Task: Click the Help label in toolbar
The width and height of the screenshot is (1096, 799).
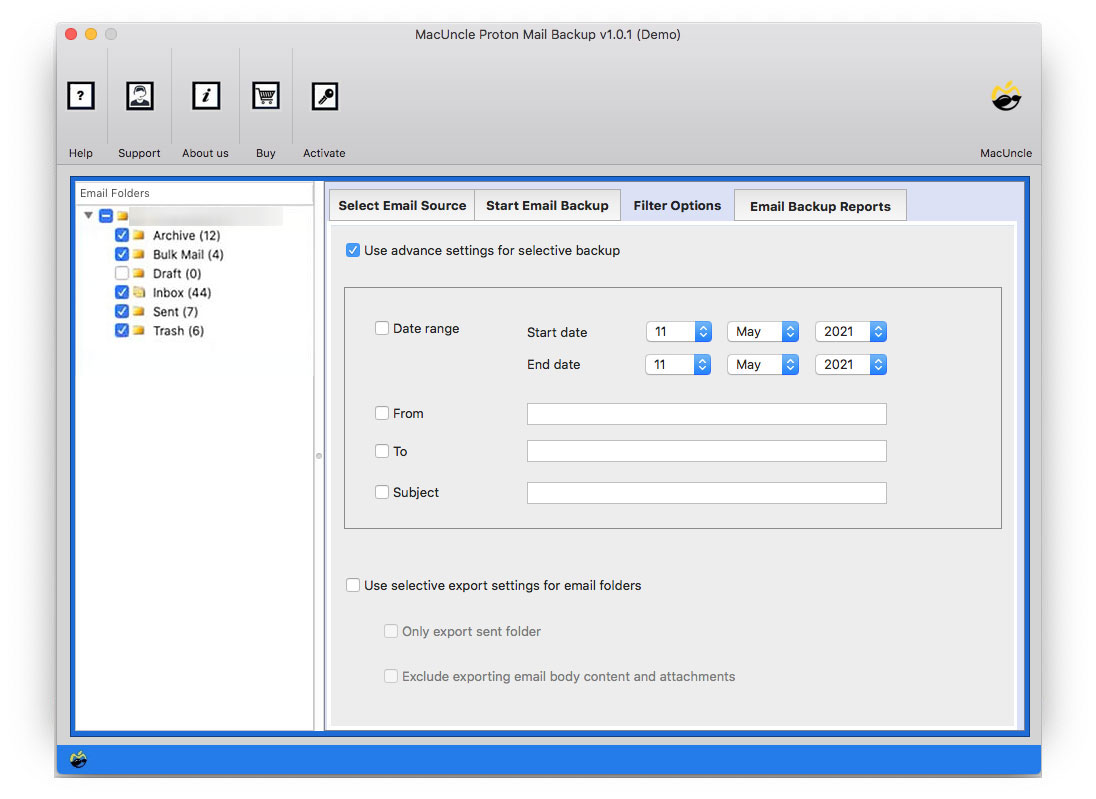Action: click(x=80, y=153)
